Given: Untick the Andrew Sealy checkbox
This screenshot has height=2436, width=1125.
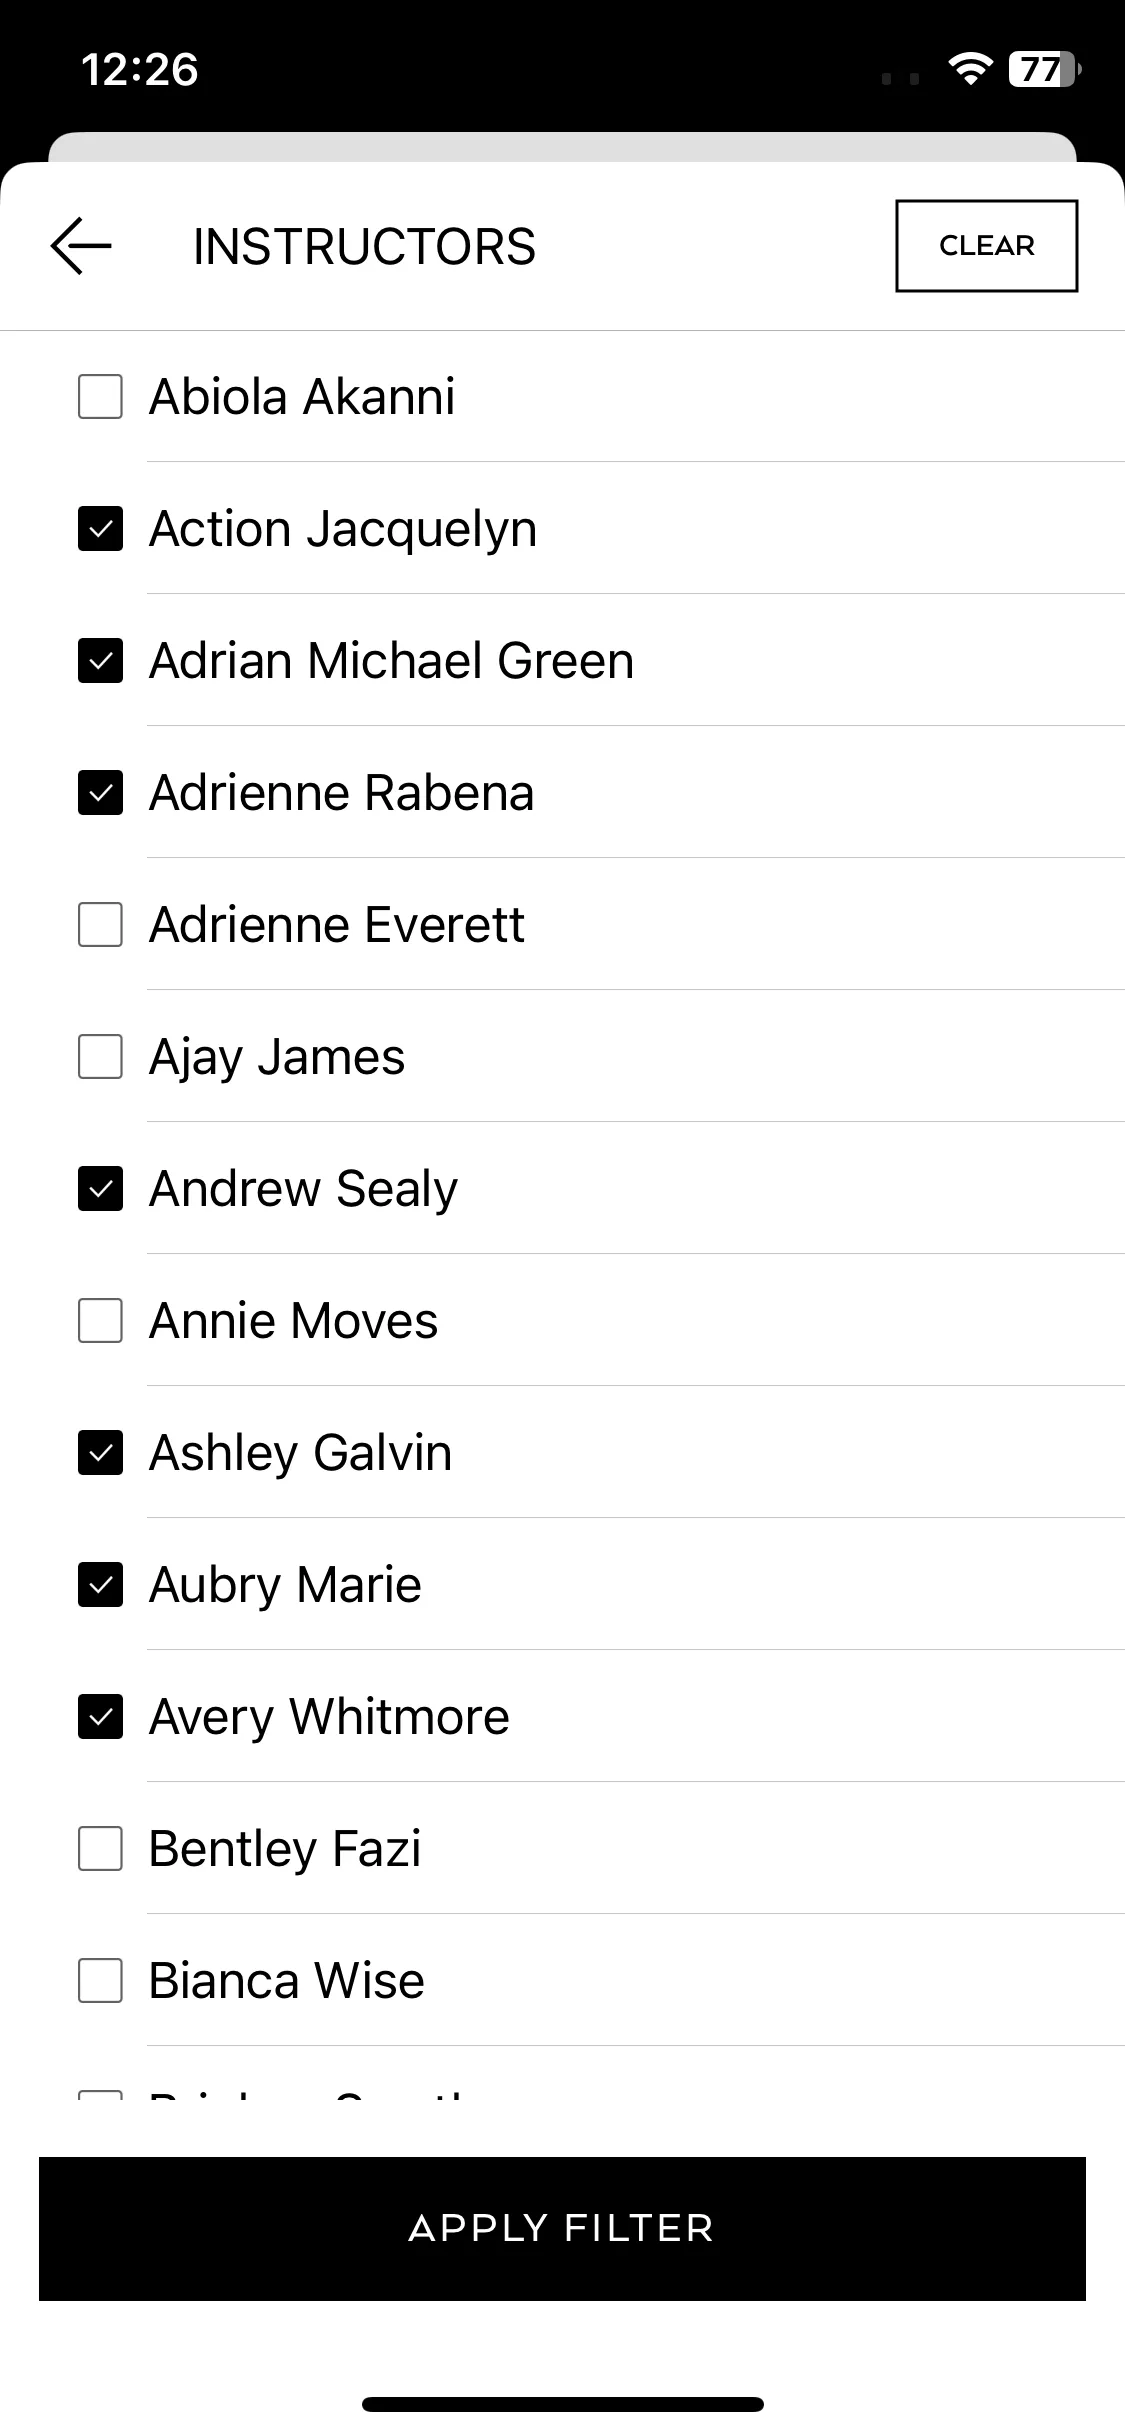Looking at the screenshot, I should pyautogui.click(x=100, y=1188).
